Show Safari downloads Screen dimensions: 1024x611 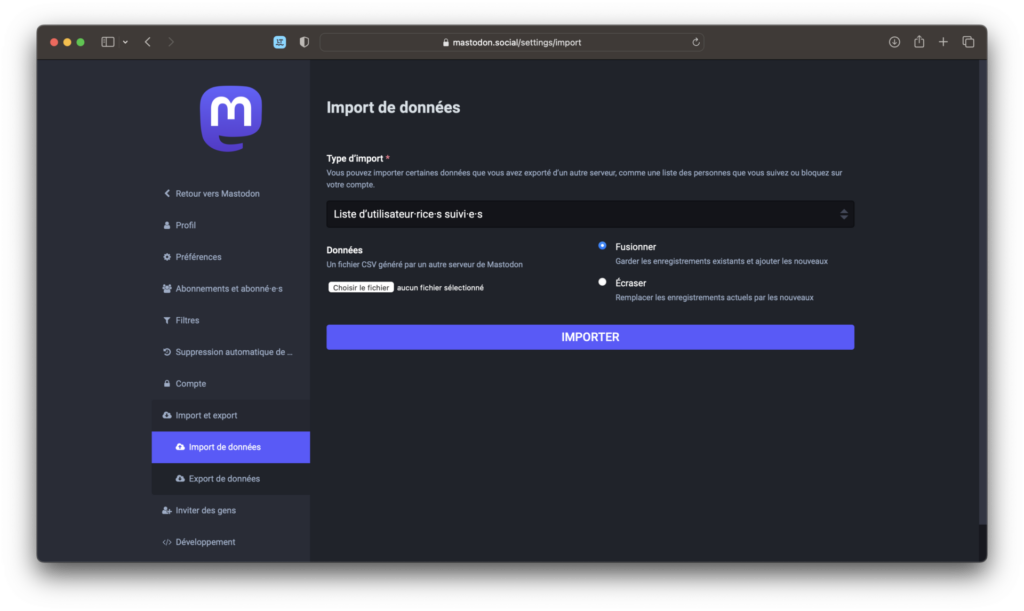(x=894, y=42)
